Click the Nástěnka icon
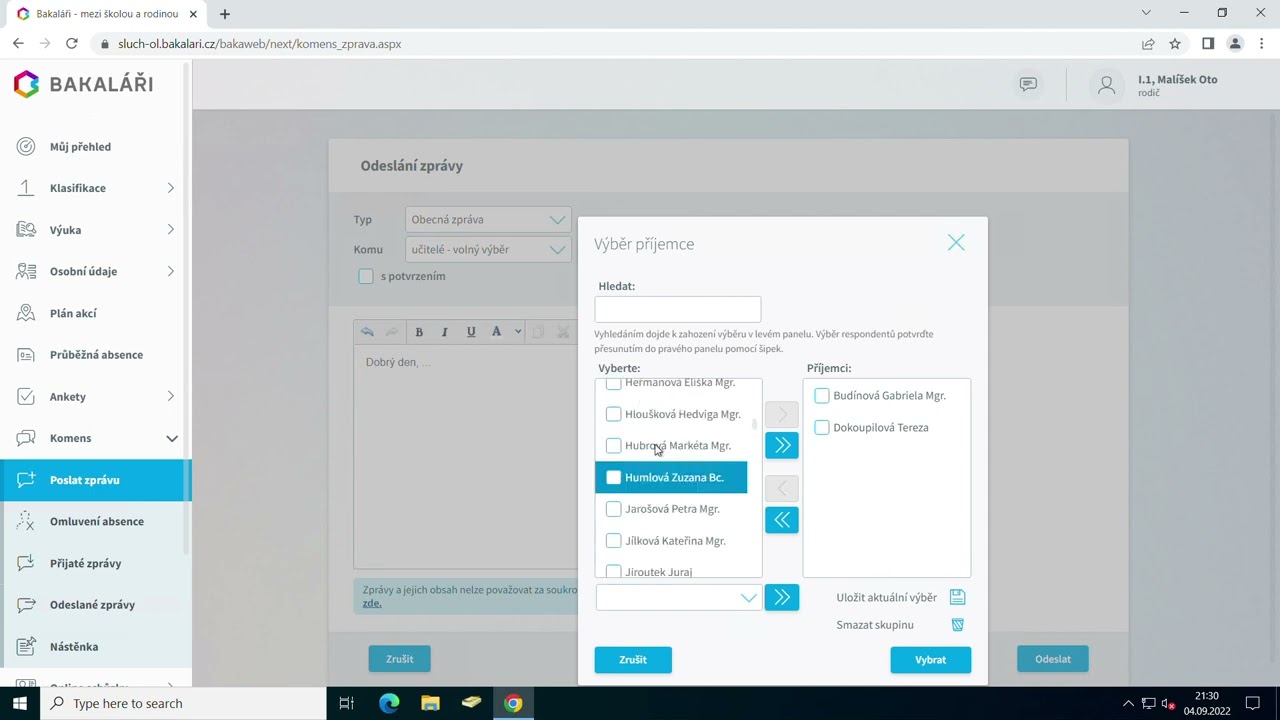Image resolution: width=1280 pixels, height=720 pixels. tap(26, 646)
